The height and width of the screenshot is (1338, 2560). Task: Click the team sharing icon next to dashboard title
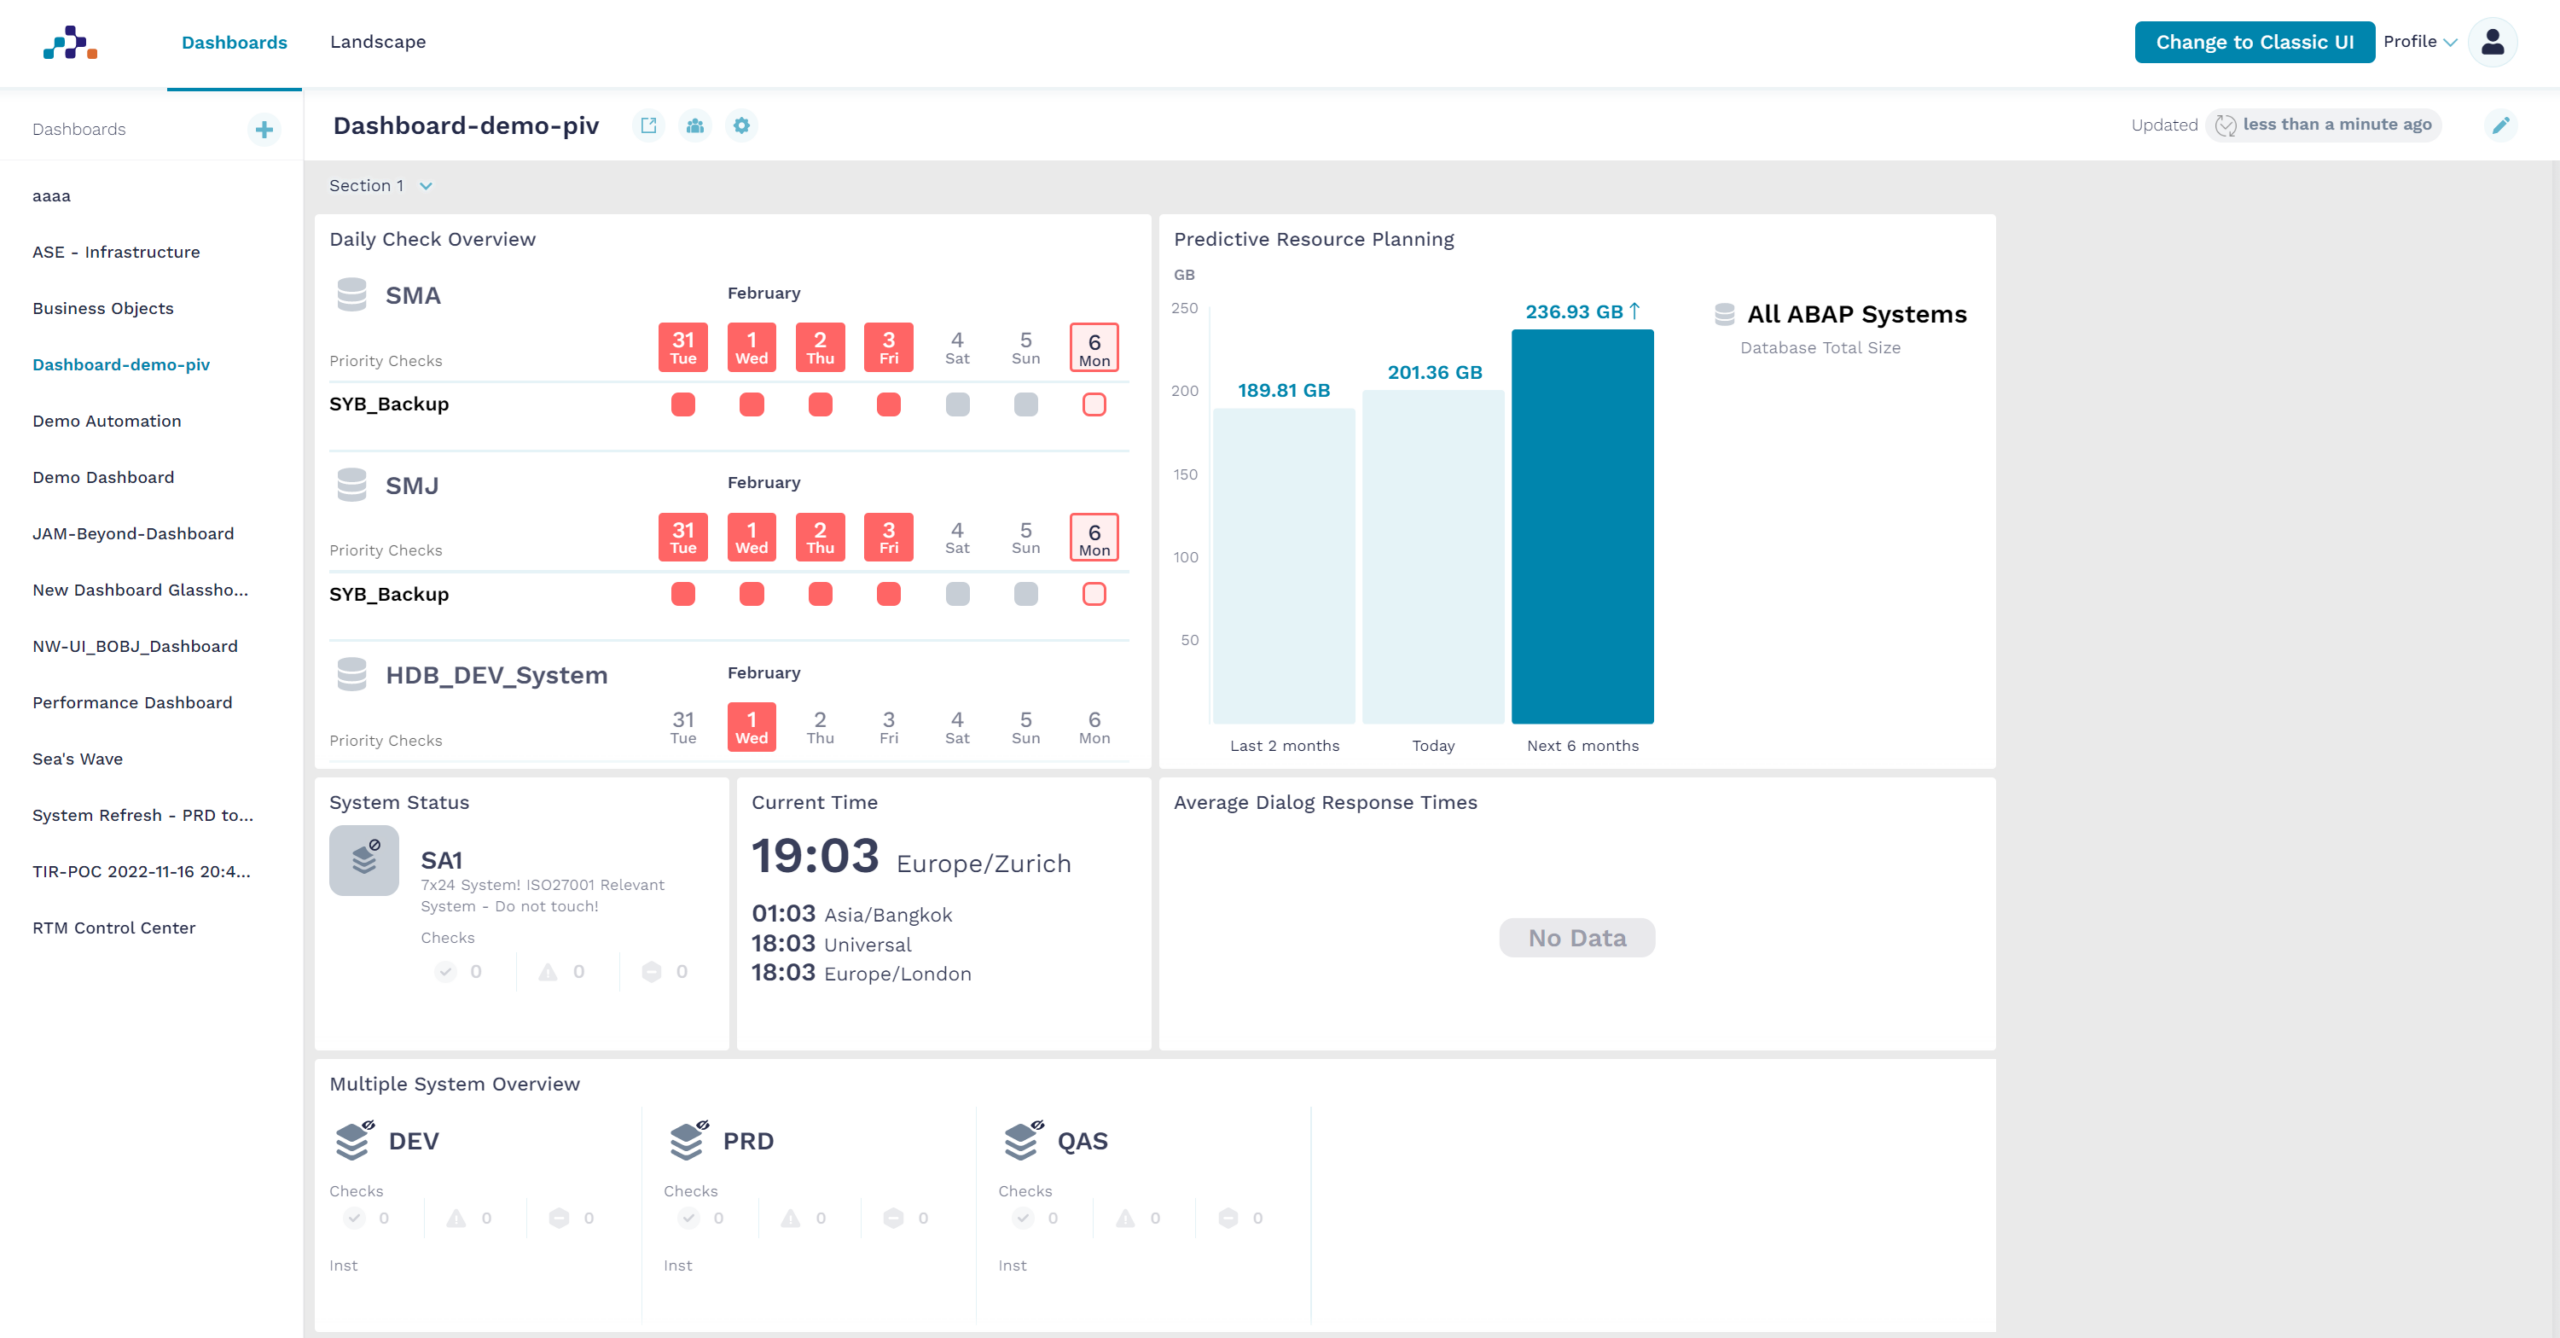click(695, 125)
